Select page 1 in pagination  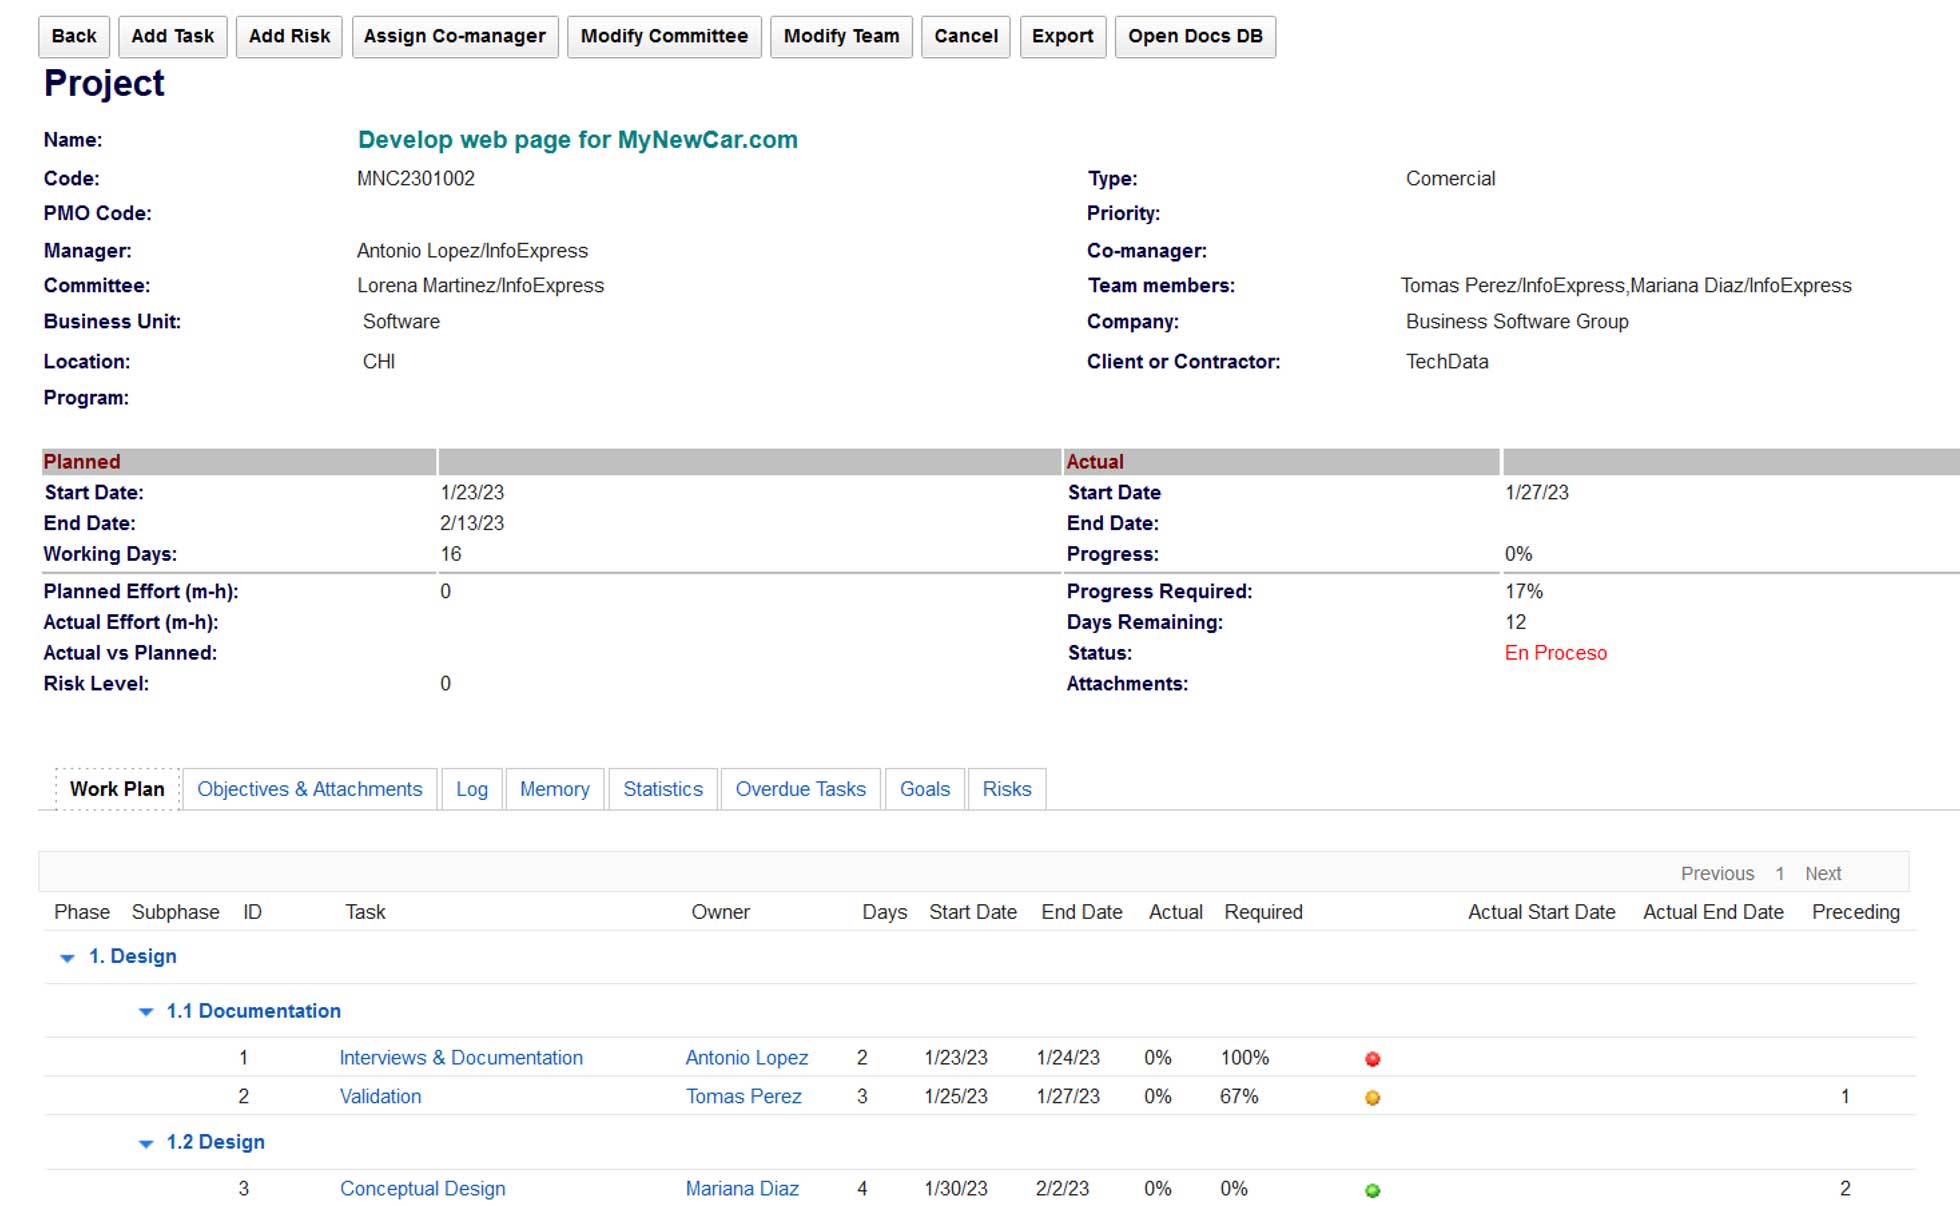point(1780,873)
